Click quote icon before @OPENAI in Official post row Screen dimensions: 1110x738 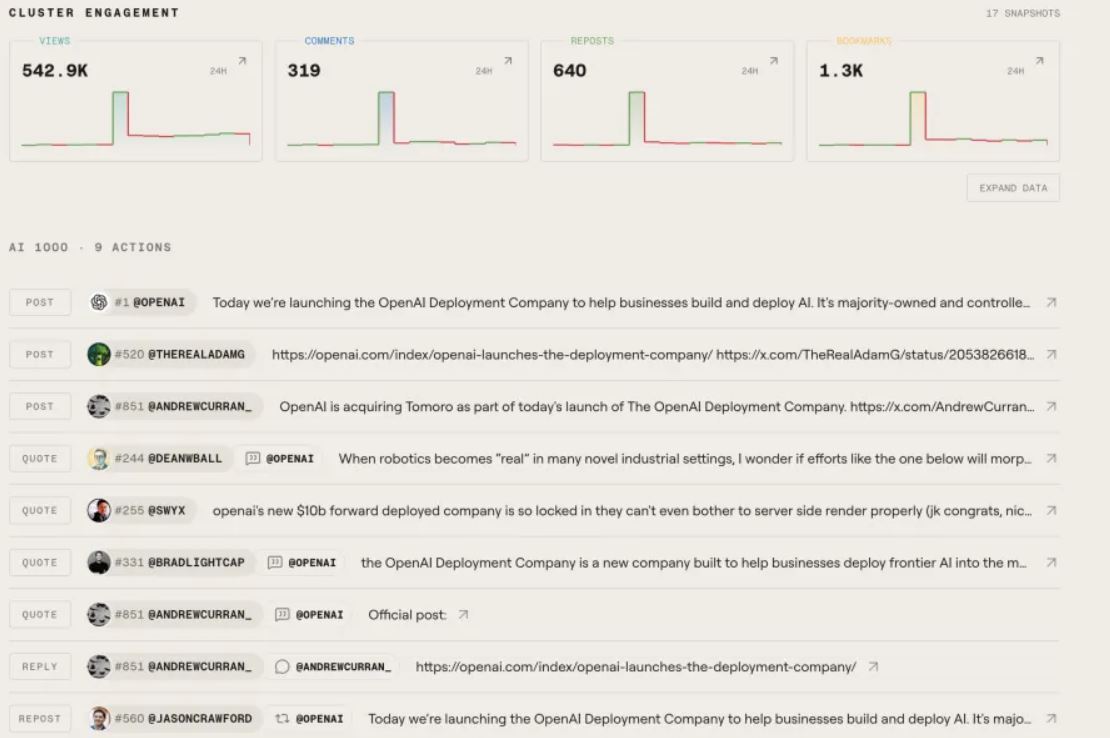coord(282,614)
